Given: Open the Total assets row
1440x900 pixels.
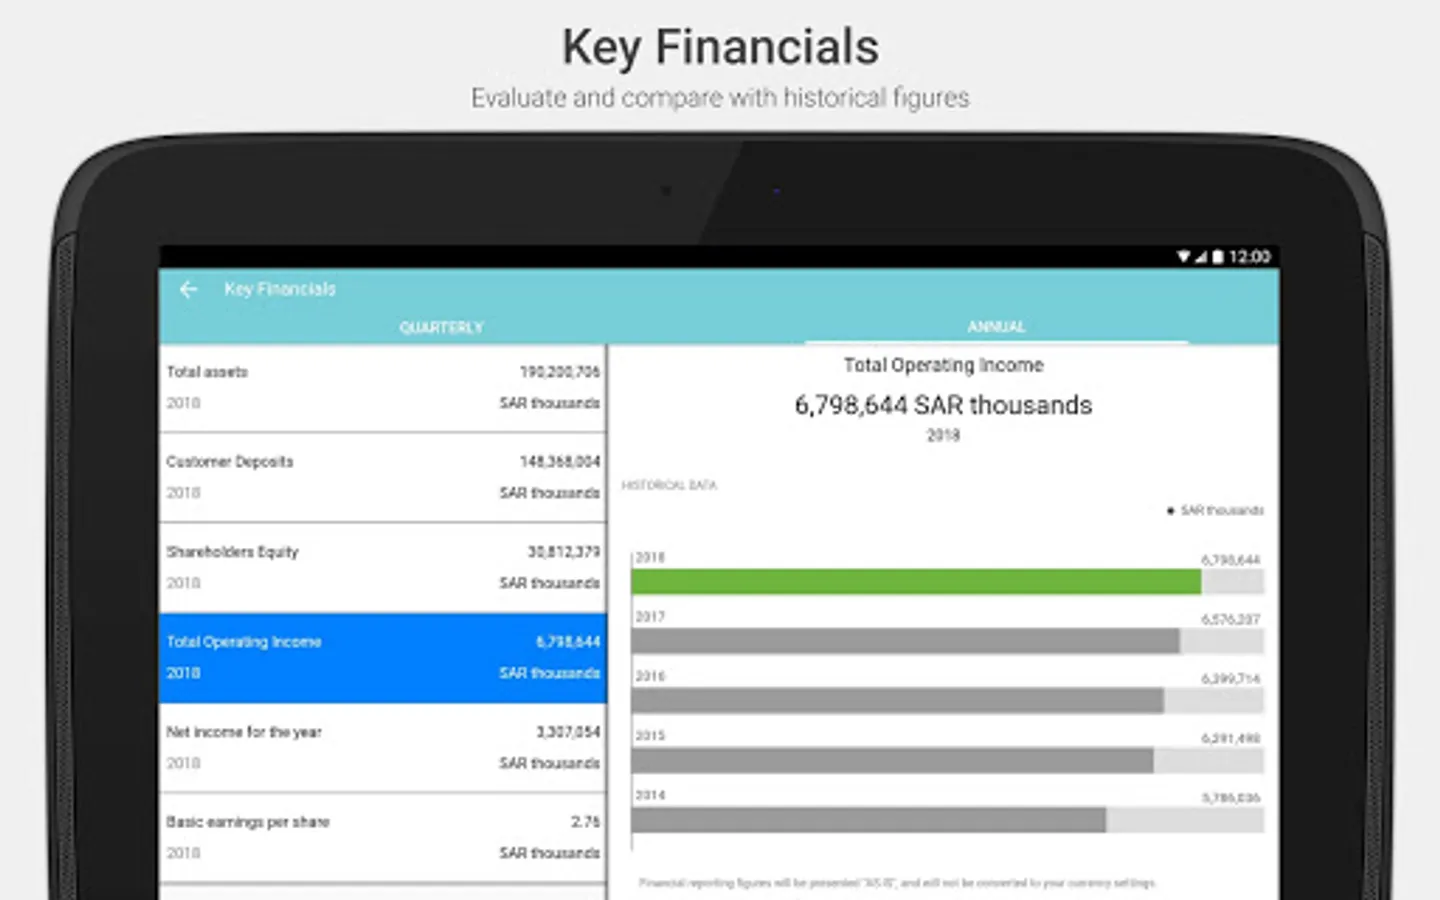Looking at the screenshot, I should pyautogui.click(x=383, y=388).
